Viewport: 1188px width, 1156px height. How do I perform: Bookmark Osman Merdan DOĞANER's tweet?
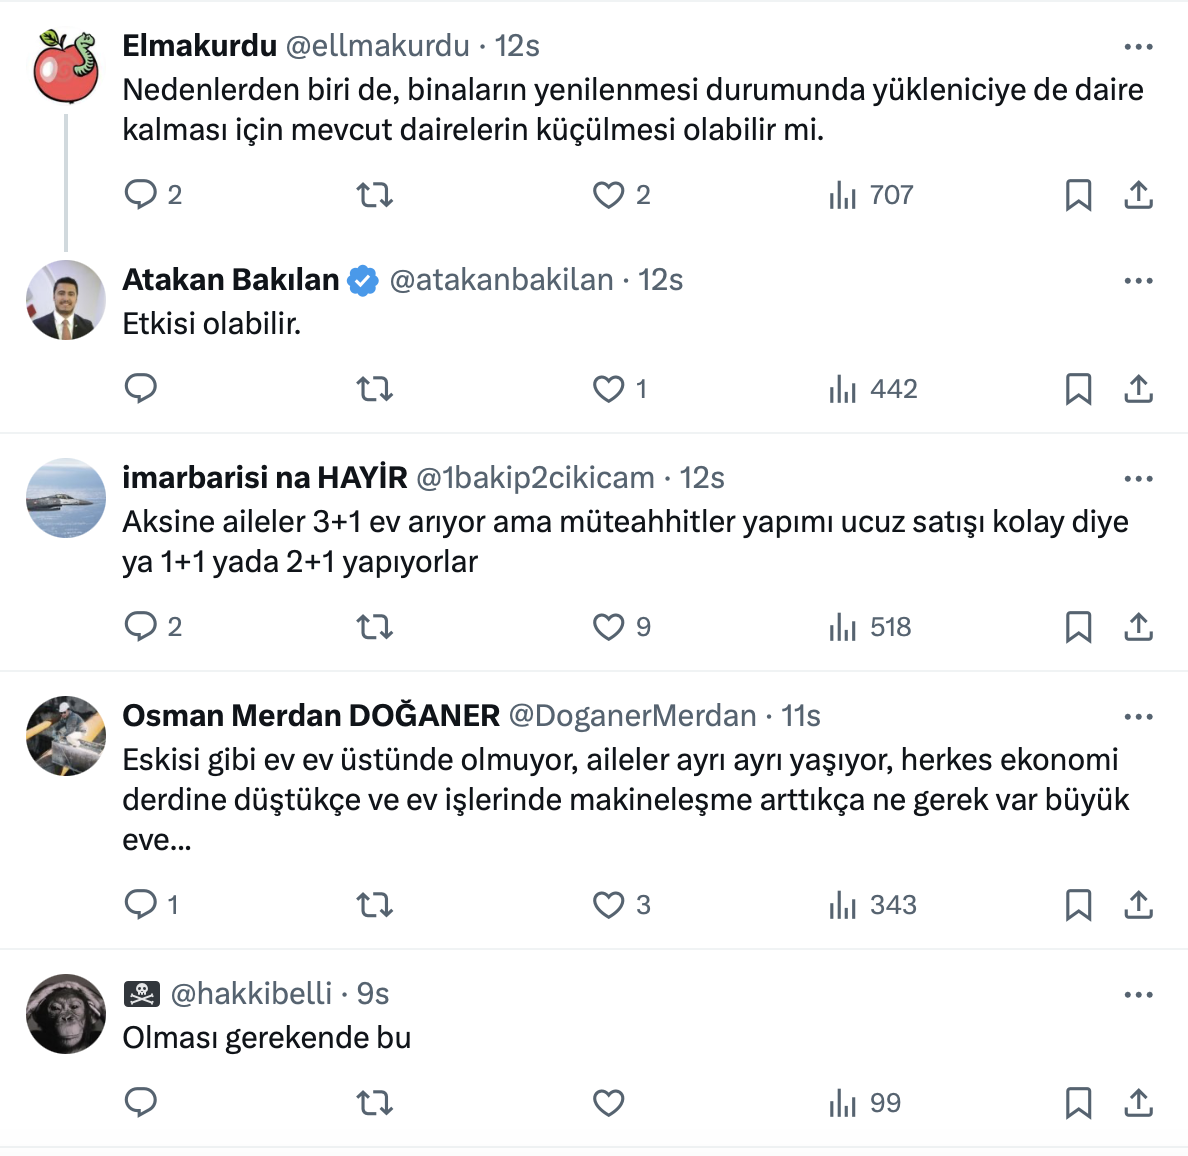coord(1078,905)
